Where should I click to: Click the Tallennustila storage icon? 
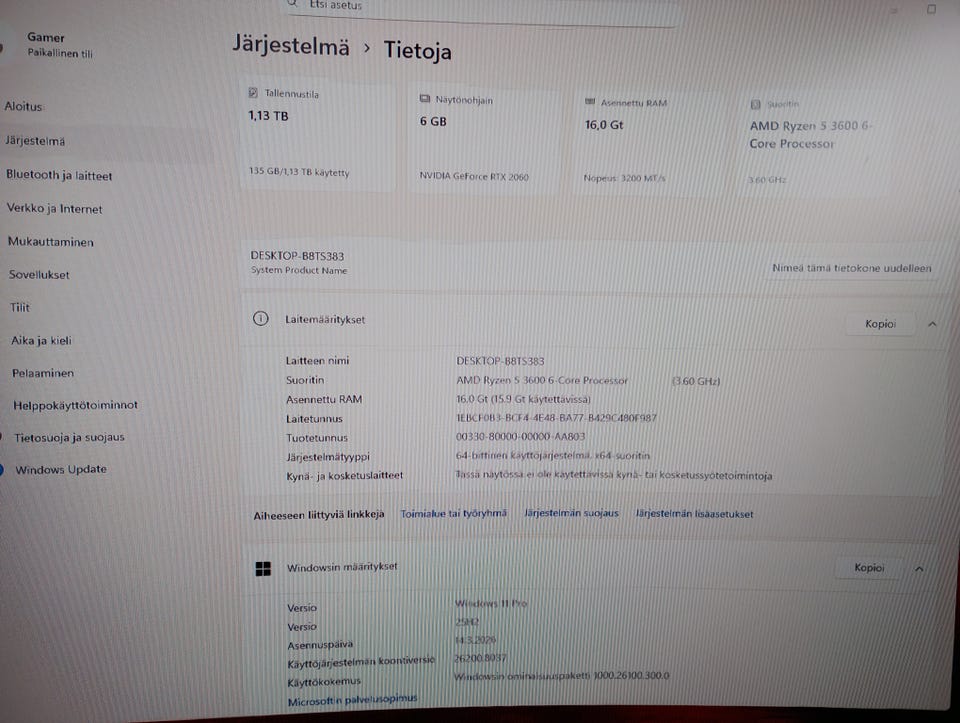(253, 93)
